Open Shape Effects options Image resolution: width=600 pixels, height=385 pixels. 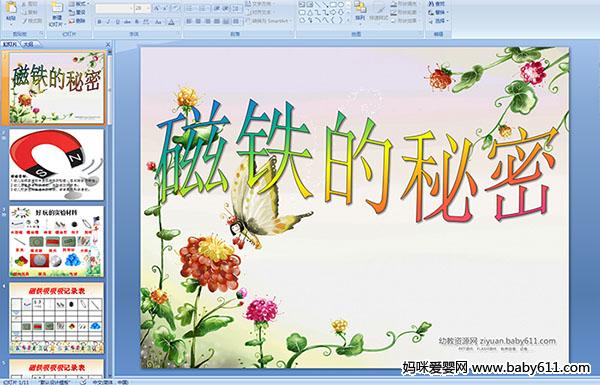[x=404, y=21]
